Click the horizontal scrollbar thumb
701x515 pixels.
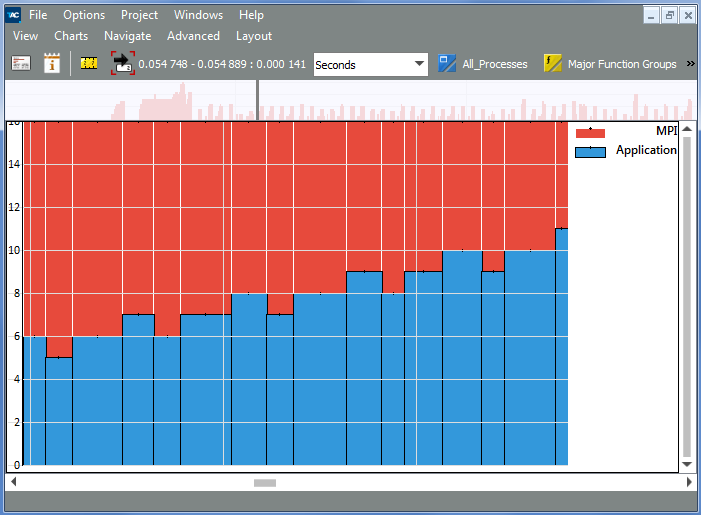click(264, 482)
